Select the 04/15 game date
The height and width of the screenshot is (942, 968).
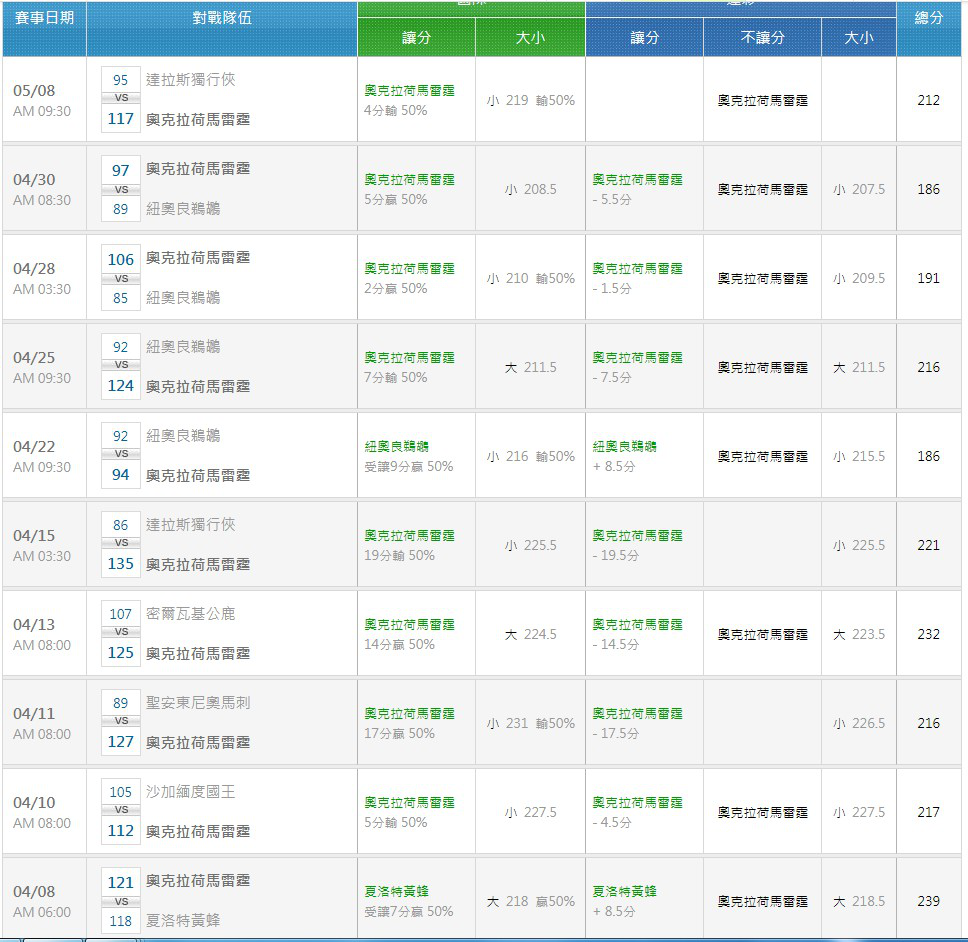pyautogui.click(x=34, y=535)
